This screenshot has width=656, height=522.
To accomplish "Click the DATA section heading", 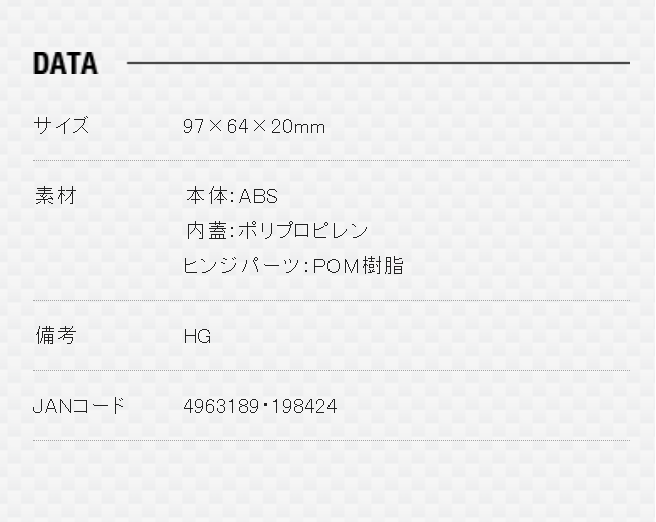I will tap(65, 64).
